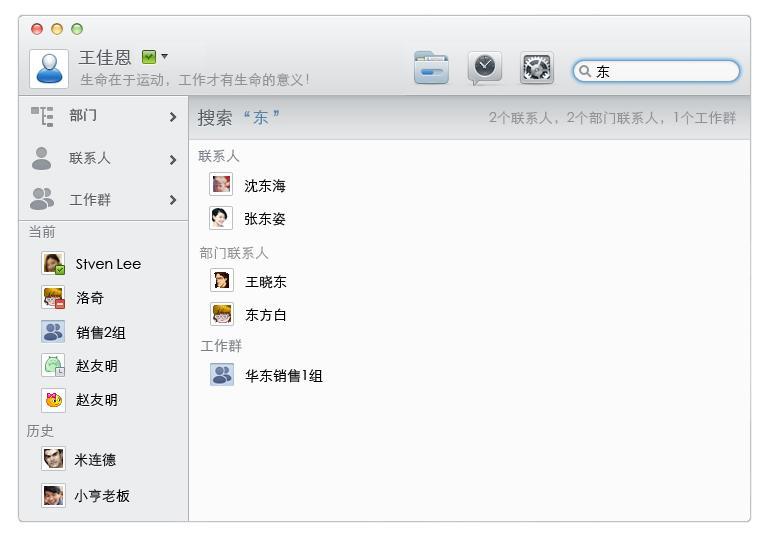The image size is (776, 552).
Task: Open the green online status dropdown
Action: [x=154, y=57]
